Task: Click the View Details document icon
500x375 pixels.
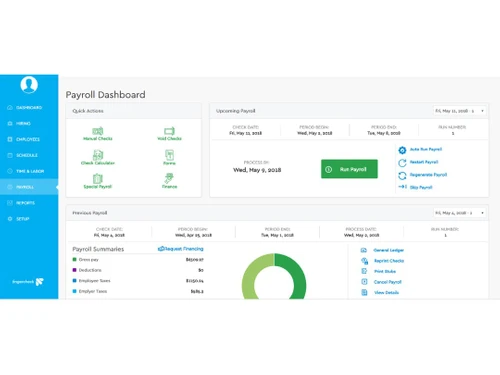Action: pyautogui.click(x=364, y=292)
